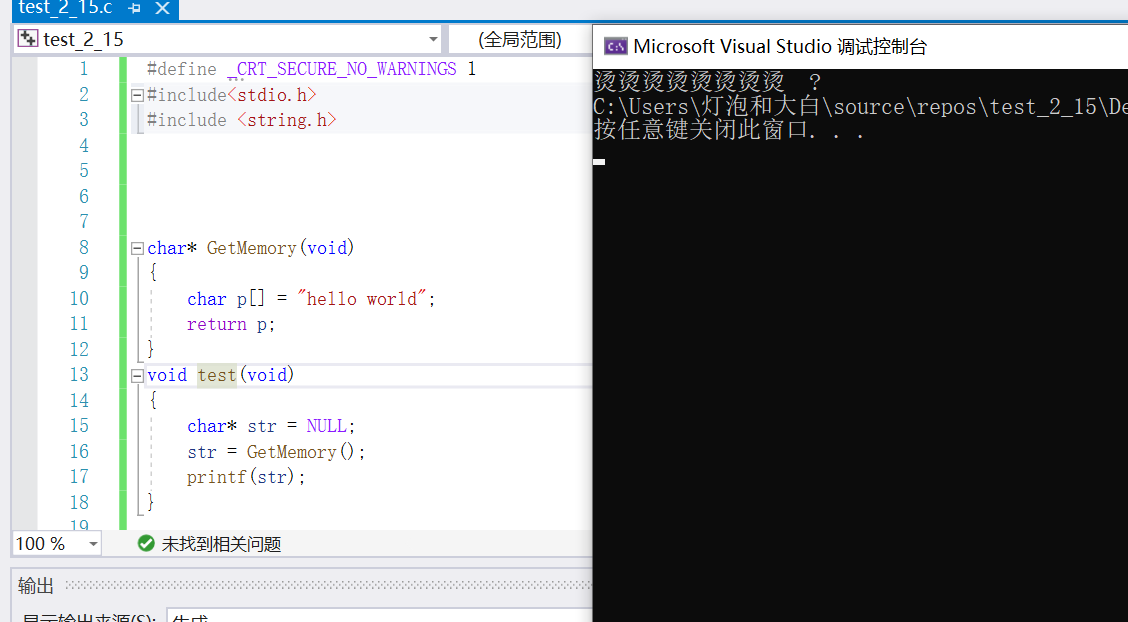Viewport: 1128px width, 622px height.
Task: Open the test_2_15 project scope dropdown
Action: point(434,39)
